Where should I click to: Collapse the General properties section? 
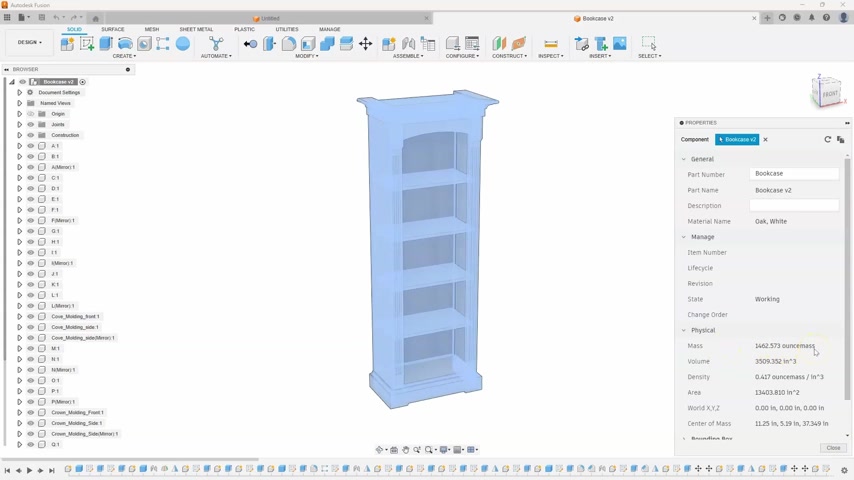684,159
